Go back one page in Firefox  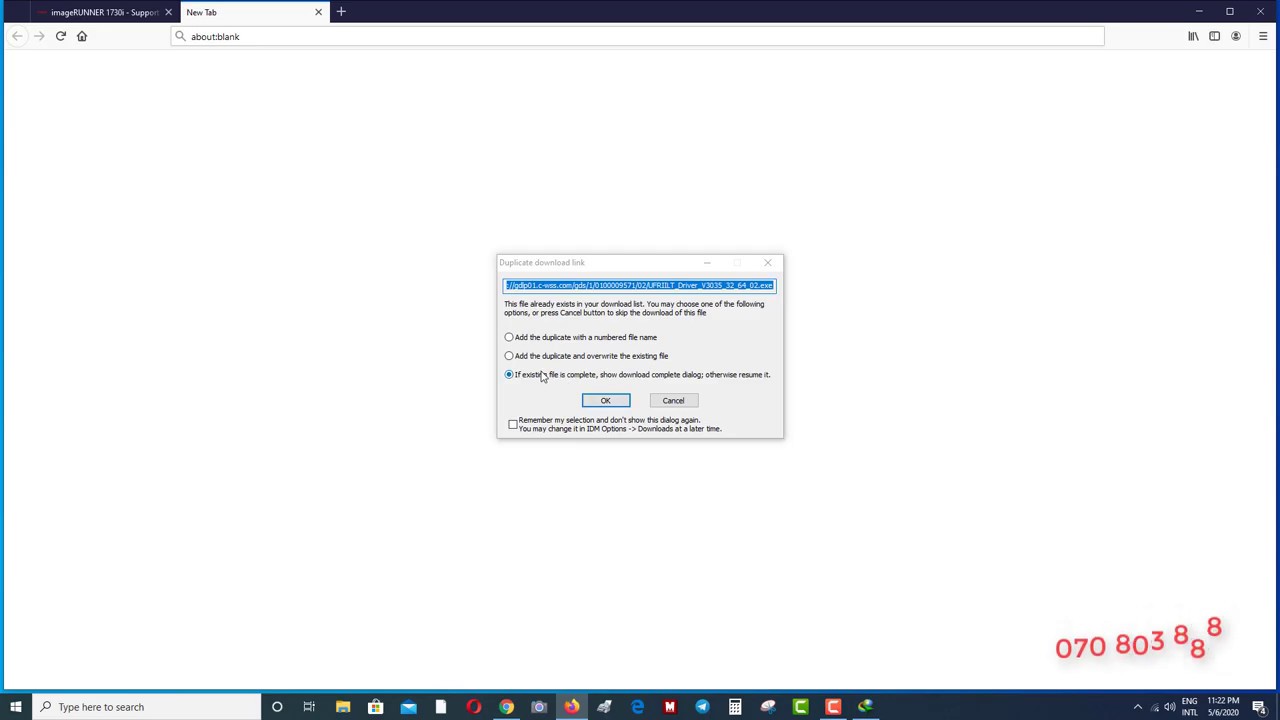coord(17,36)
